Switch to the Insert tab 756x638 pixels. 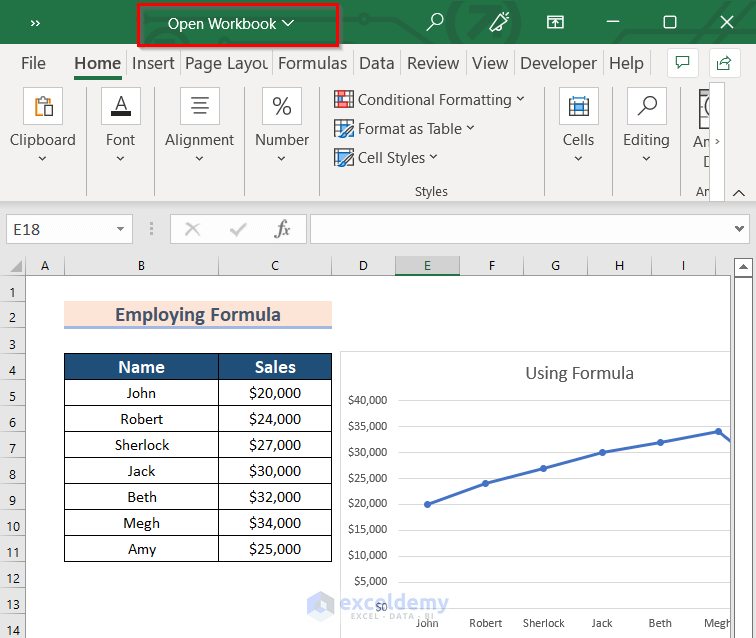tap(153, 63)
